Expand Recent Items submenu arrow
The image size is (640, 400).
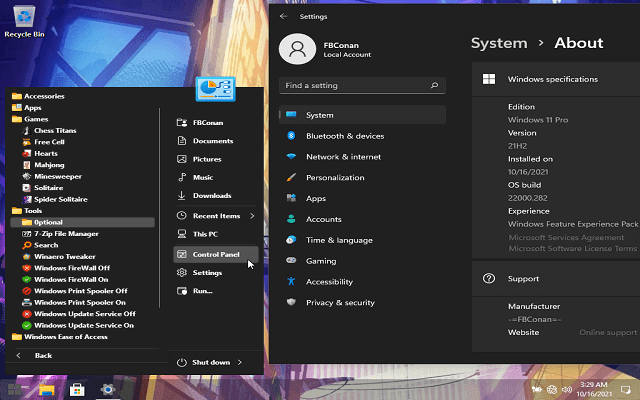tap(252, 216)
